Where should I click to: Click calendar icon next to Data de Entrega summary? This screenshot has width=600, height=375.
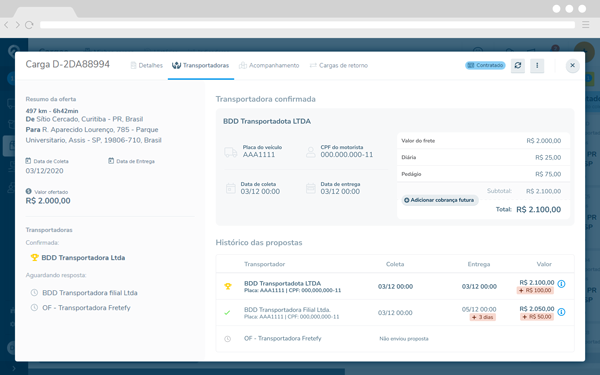(x=111, y=161)
